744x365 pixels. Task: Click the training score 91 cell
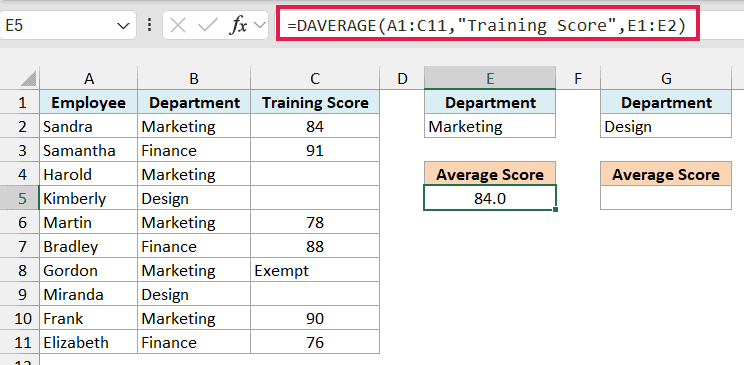click(315, 150)
